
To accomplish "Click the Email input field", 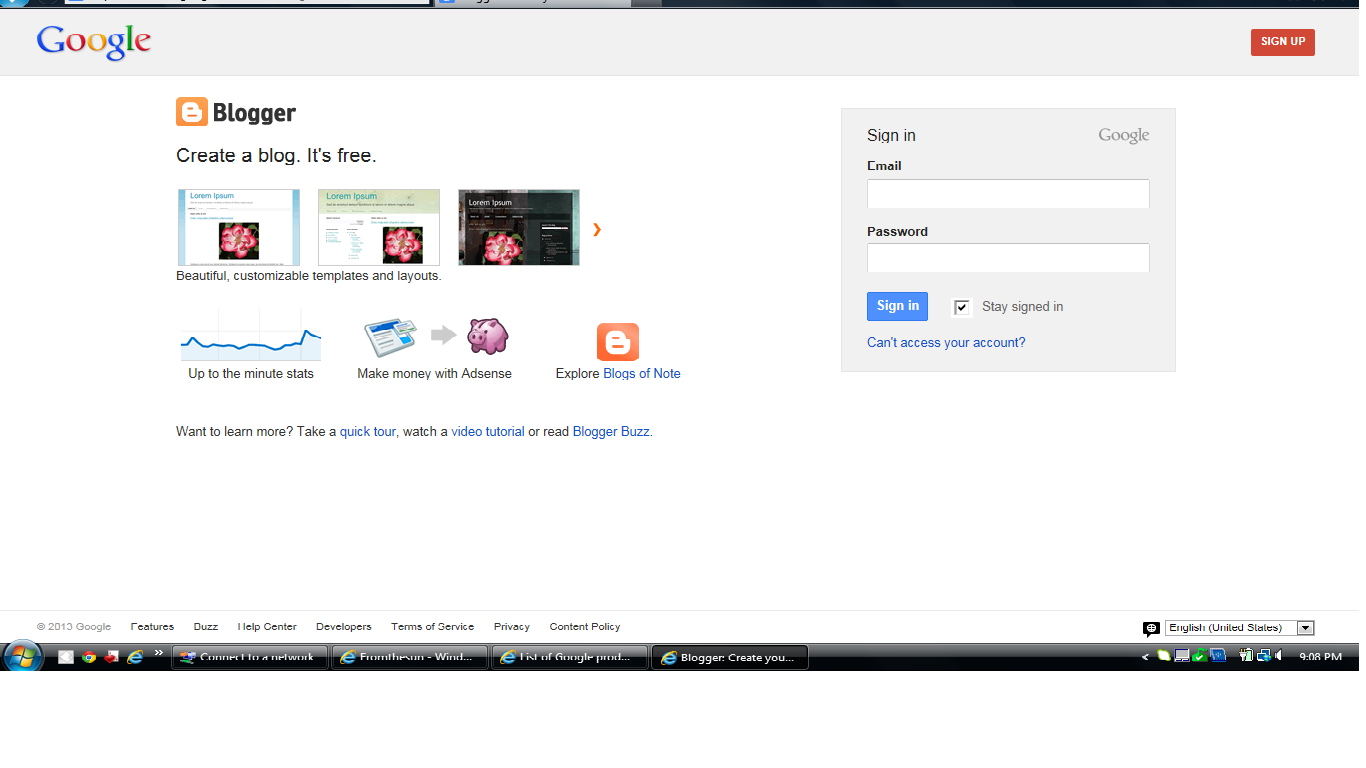I will [x=1008, y=194].
